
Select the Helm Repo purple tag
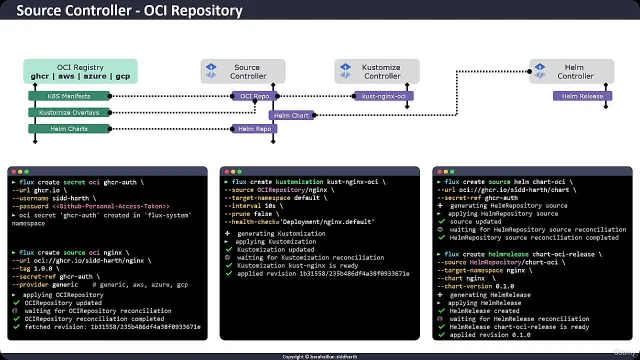click(x=255, y=129)
